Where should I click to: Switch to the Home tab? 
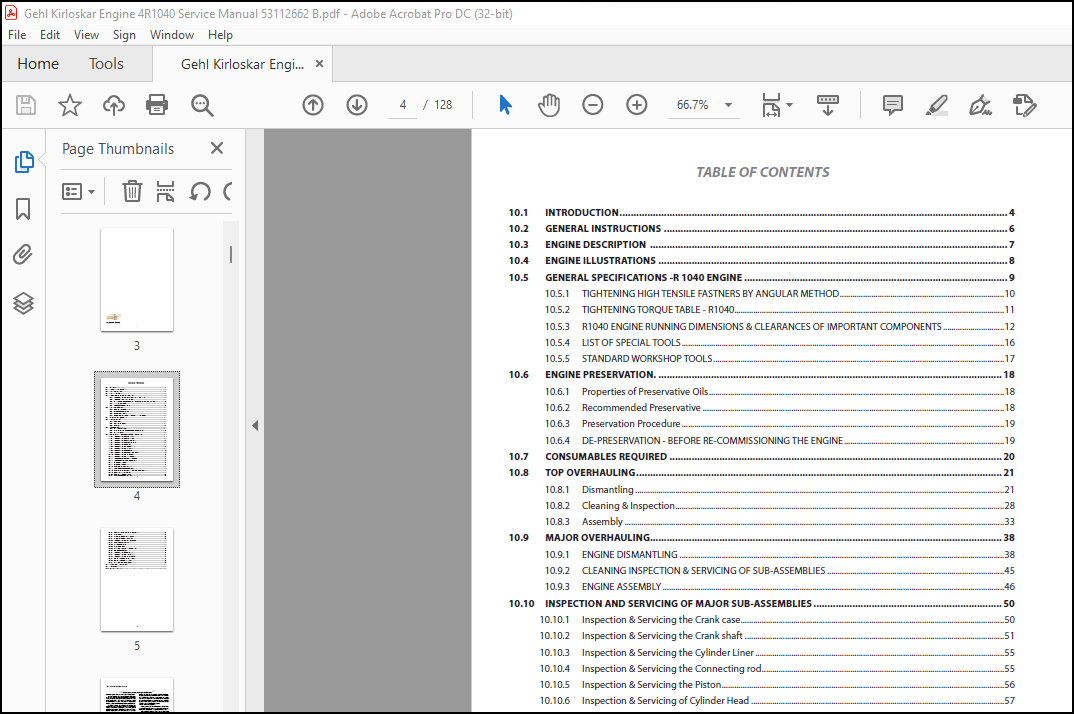[38, 64]
